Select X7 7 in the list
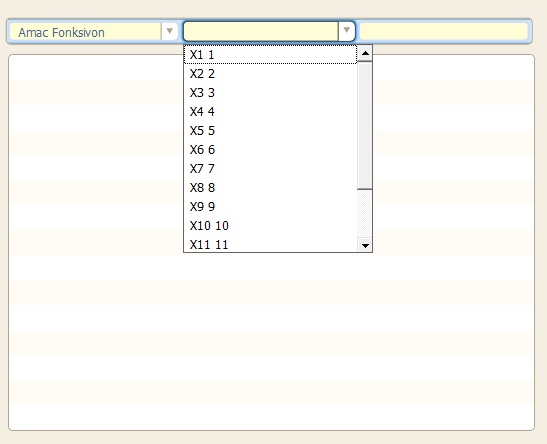The image size is (547, 444). click(270, 169)
